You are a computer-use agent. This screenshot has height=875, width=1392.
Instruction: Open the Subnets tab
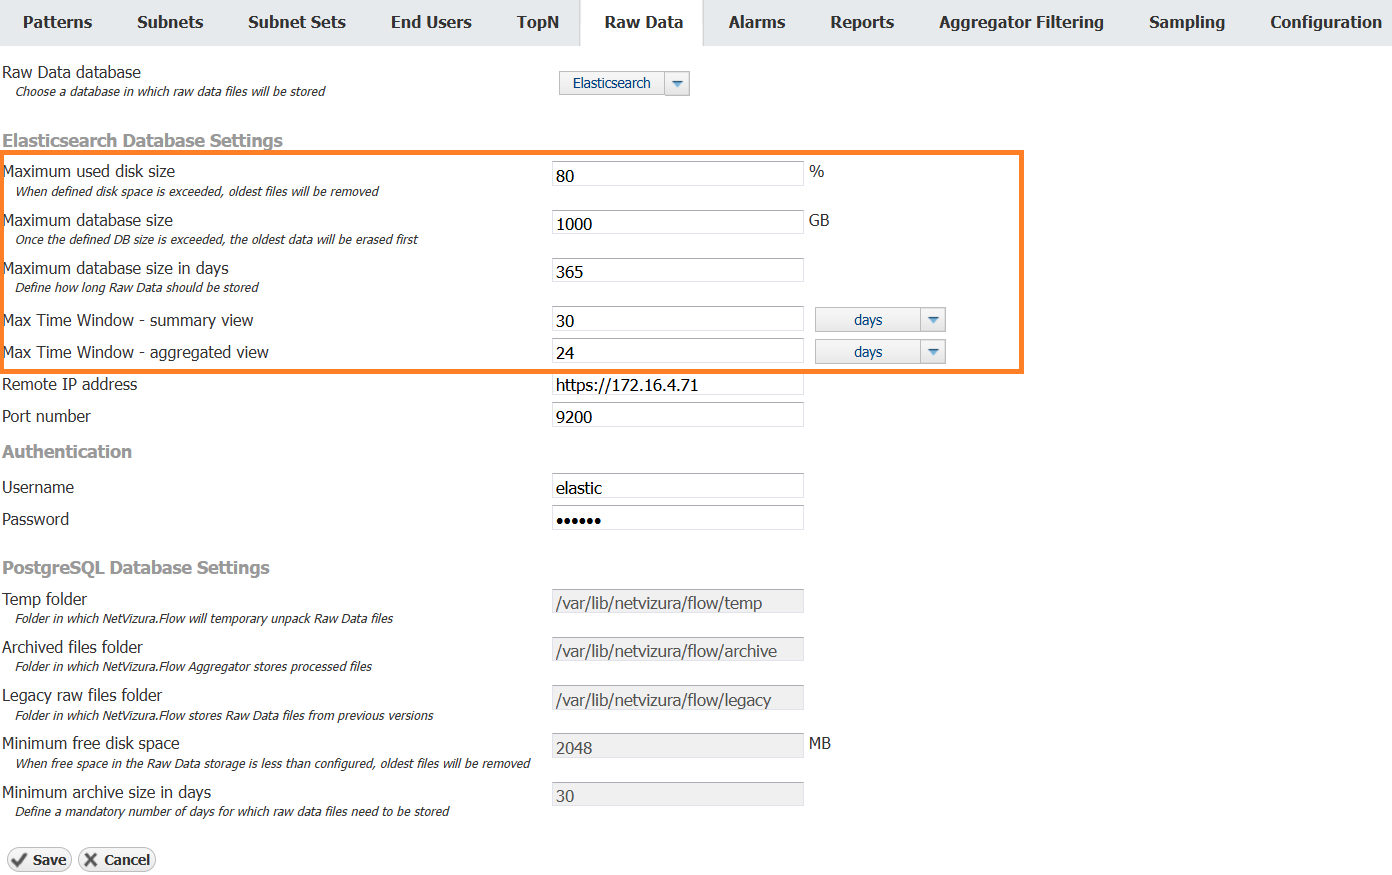[x=170, y=22]
